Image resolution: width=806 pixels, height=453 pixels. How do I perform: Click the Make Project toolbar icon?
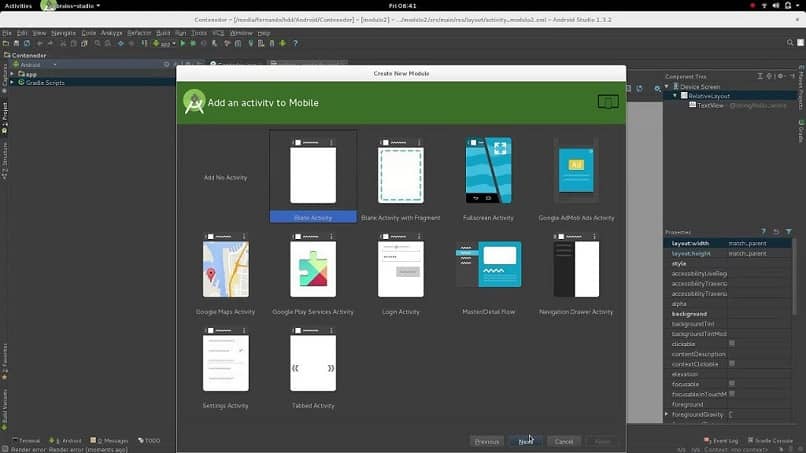point(144,44)
